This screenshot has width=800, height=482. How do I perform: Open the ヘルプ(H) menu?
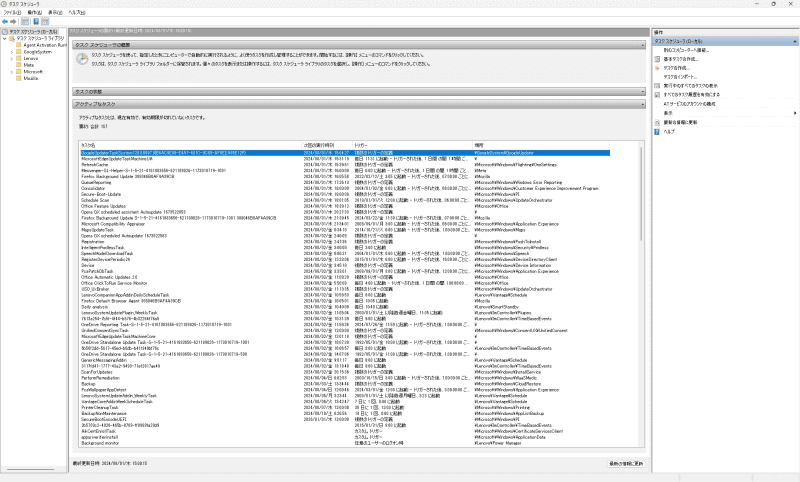click(77, 12)
